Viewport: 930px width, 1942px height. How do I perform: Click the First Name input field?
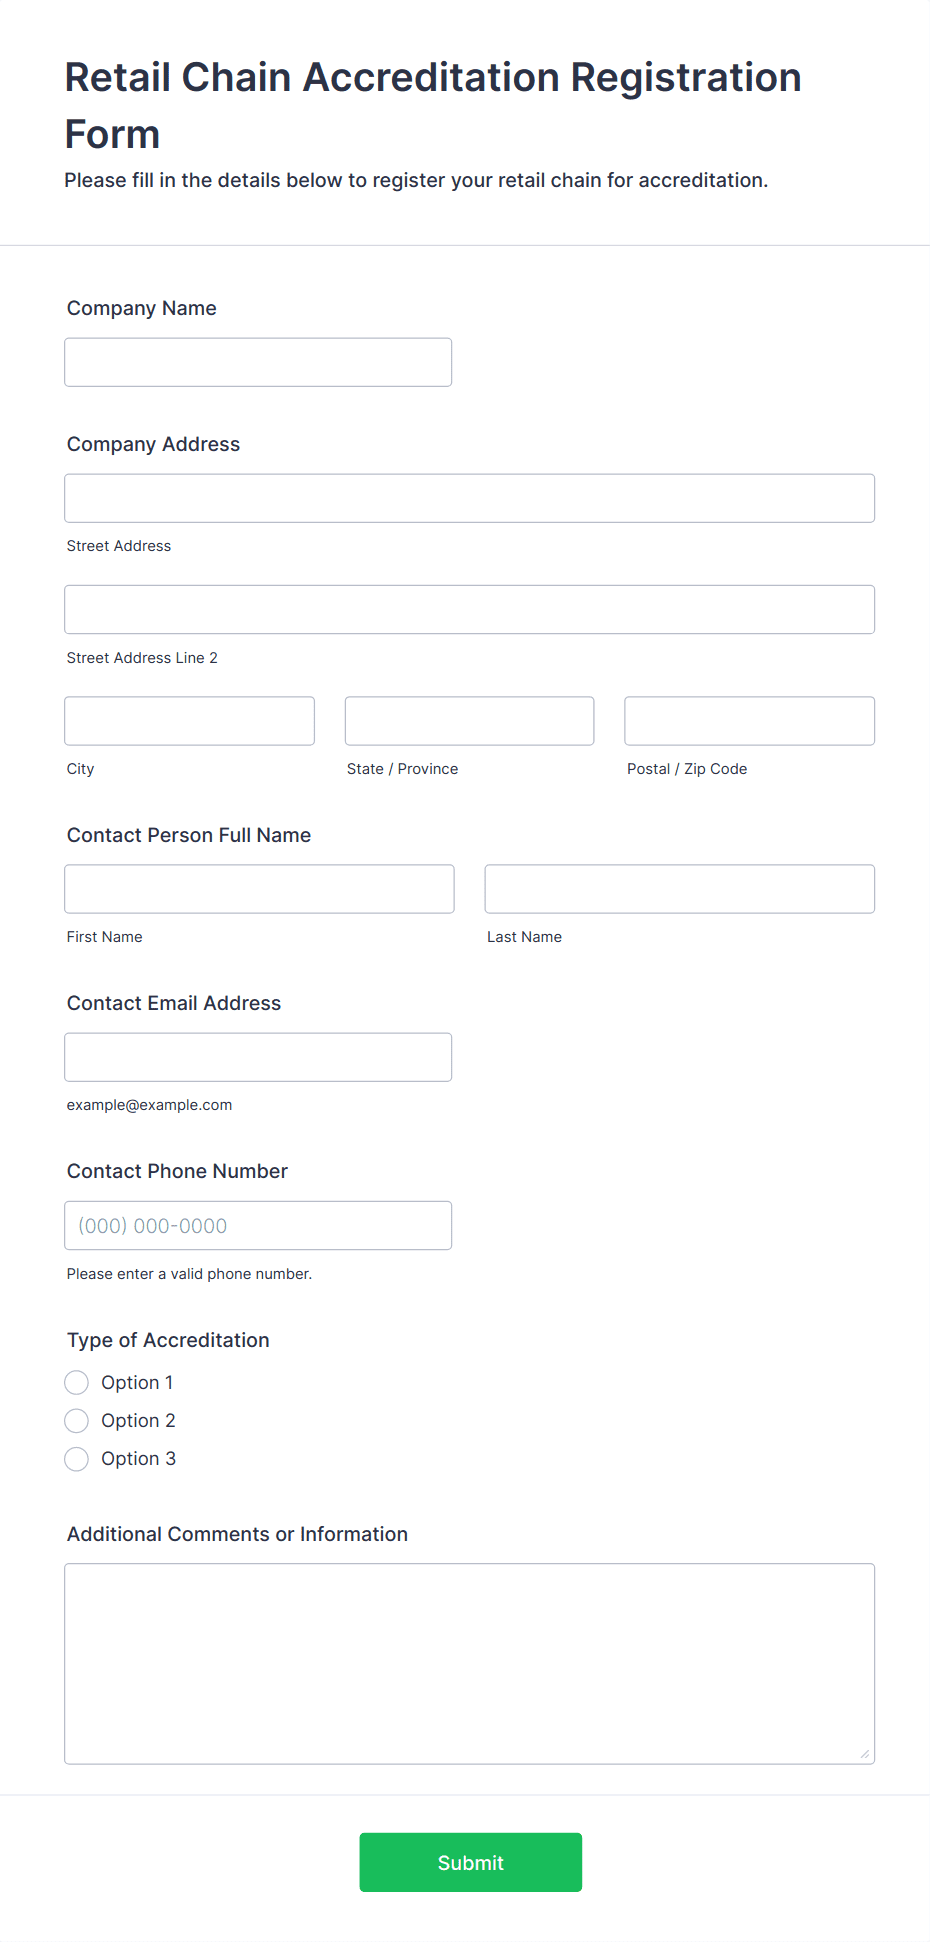pyautogui.click(x=259, y=889)
